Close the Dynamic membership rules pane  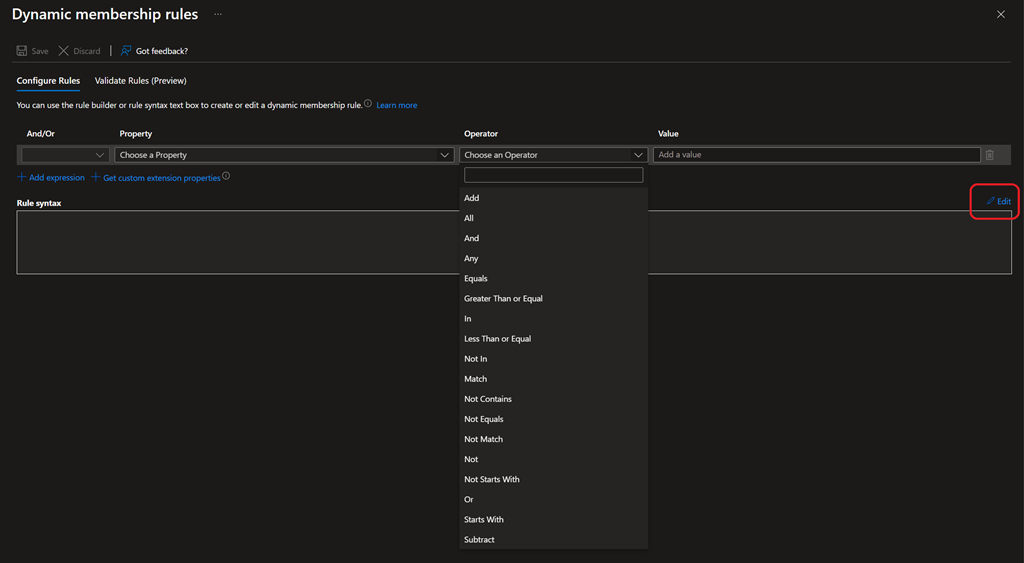pos(1001,14)
